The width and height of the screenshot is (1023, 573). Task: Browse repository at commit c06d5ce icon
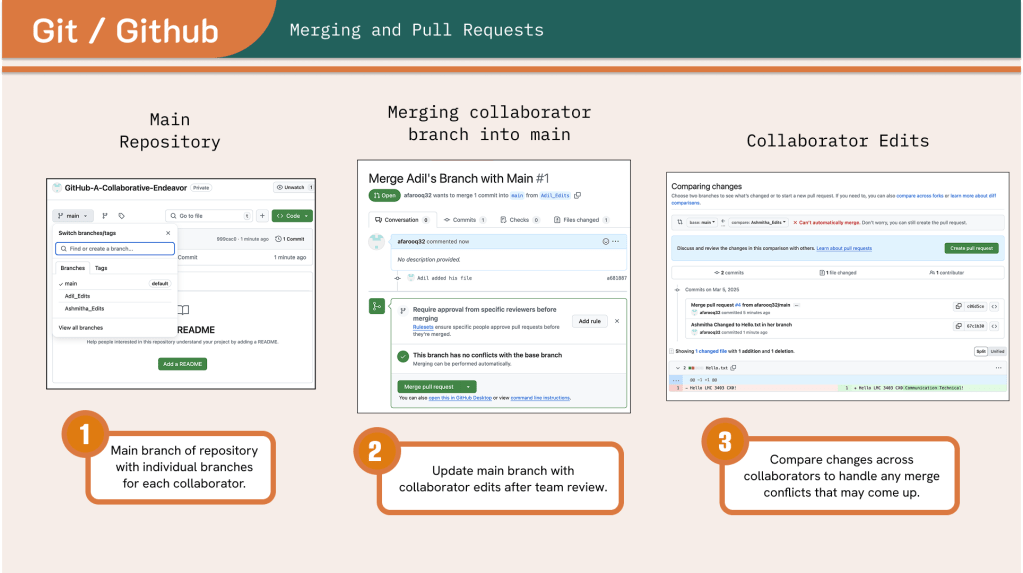tap(994, 306)
